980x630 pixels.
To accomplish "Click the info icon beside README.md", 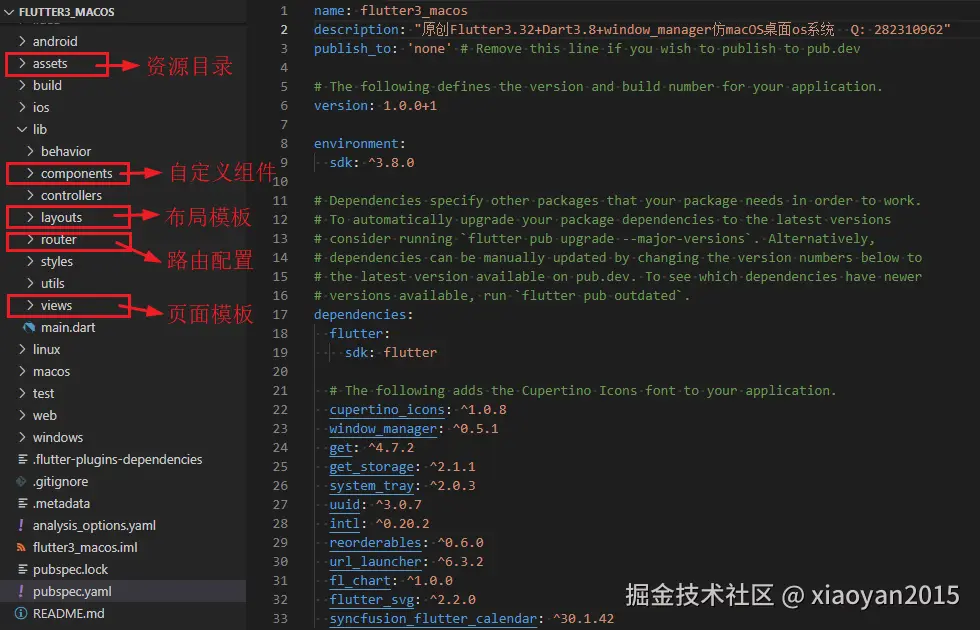I will pos(21,613).
